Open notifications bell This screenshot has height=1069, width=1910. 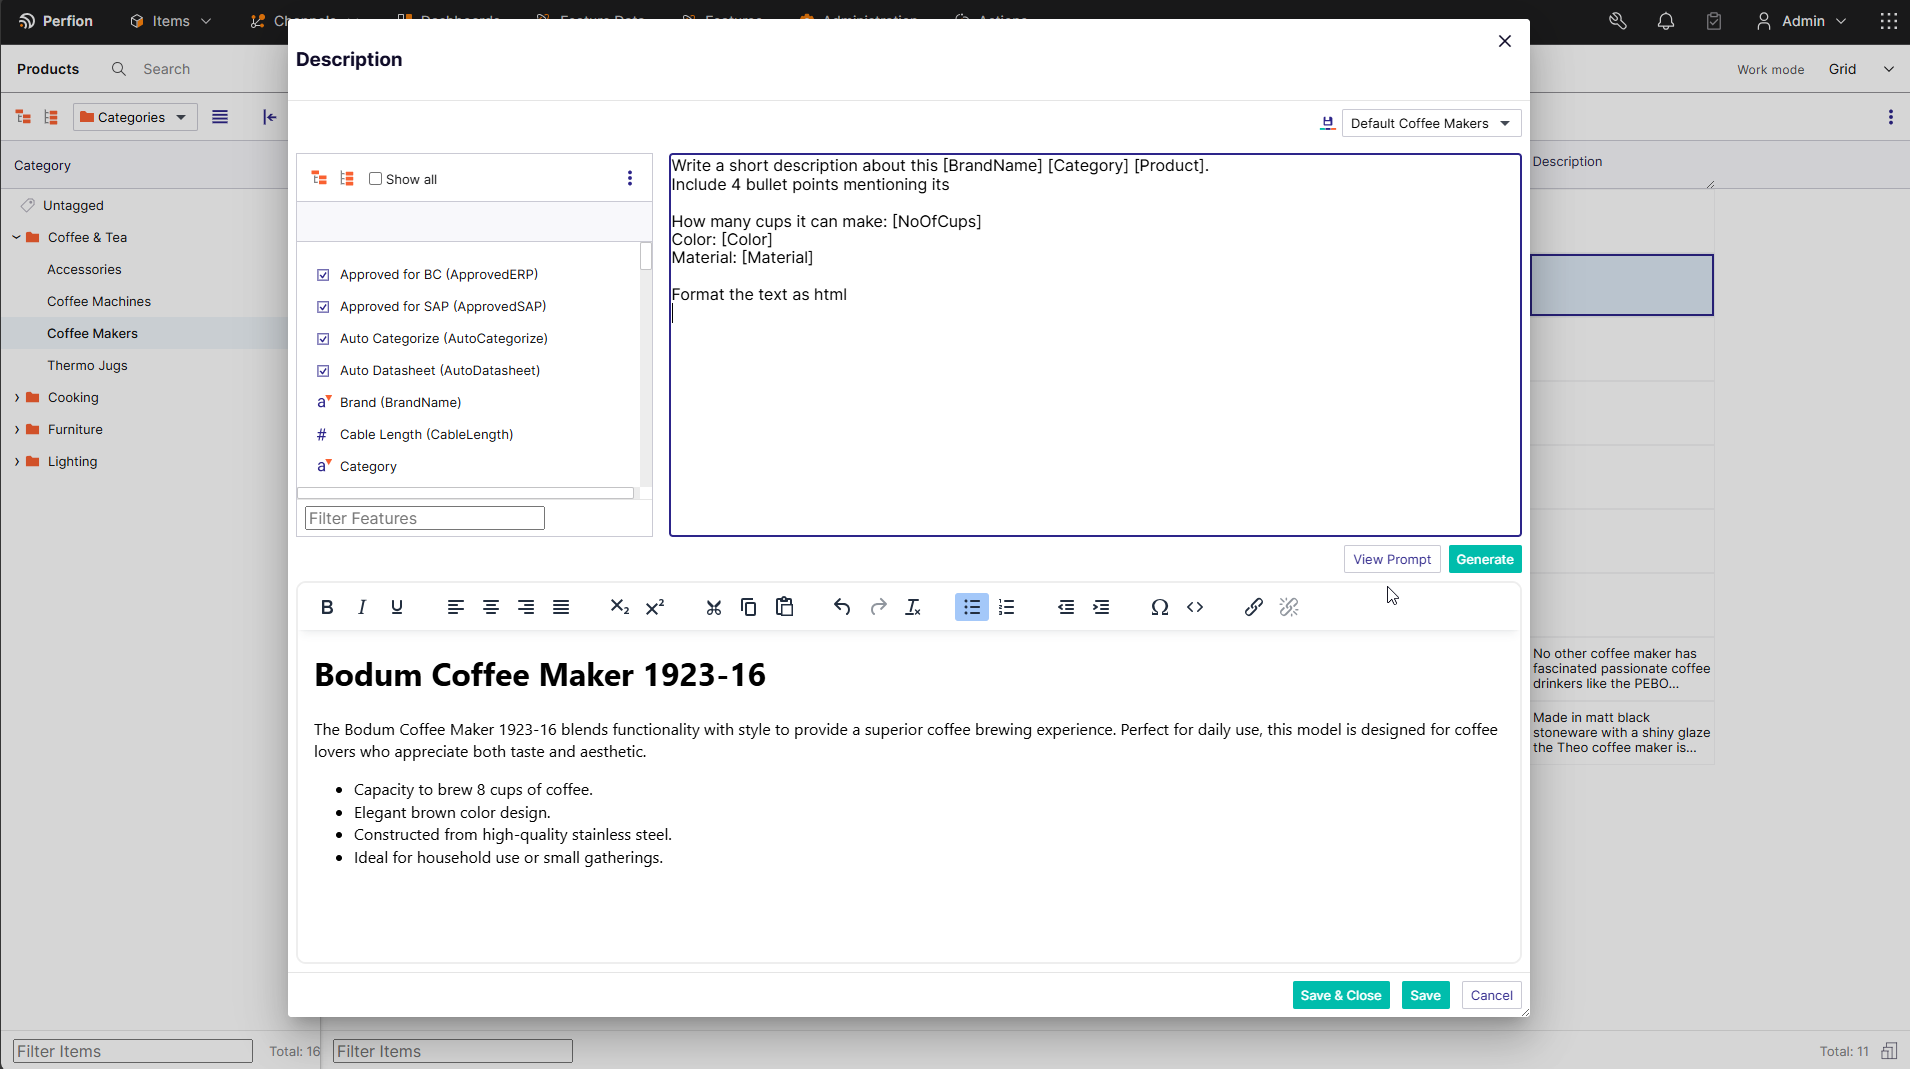1666,21
